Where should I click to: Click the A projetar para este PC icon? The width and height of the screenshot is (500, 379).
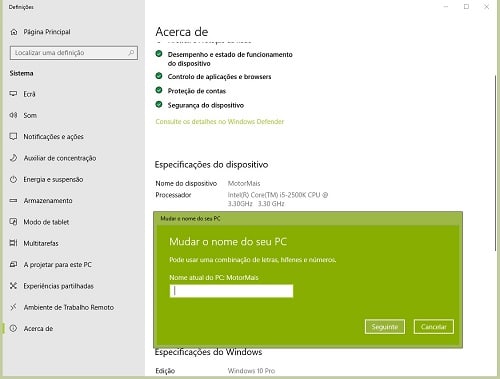click(13, 264)
